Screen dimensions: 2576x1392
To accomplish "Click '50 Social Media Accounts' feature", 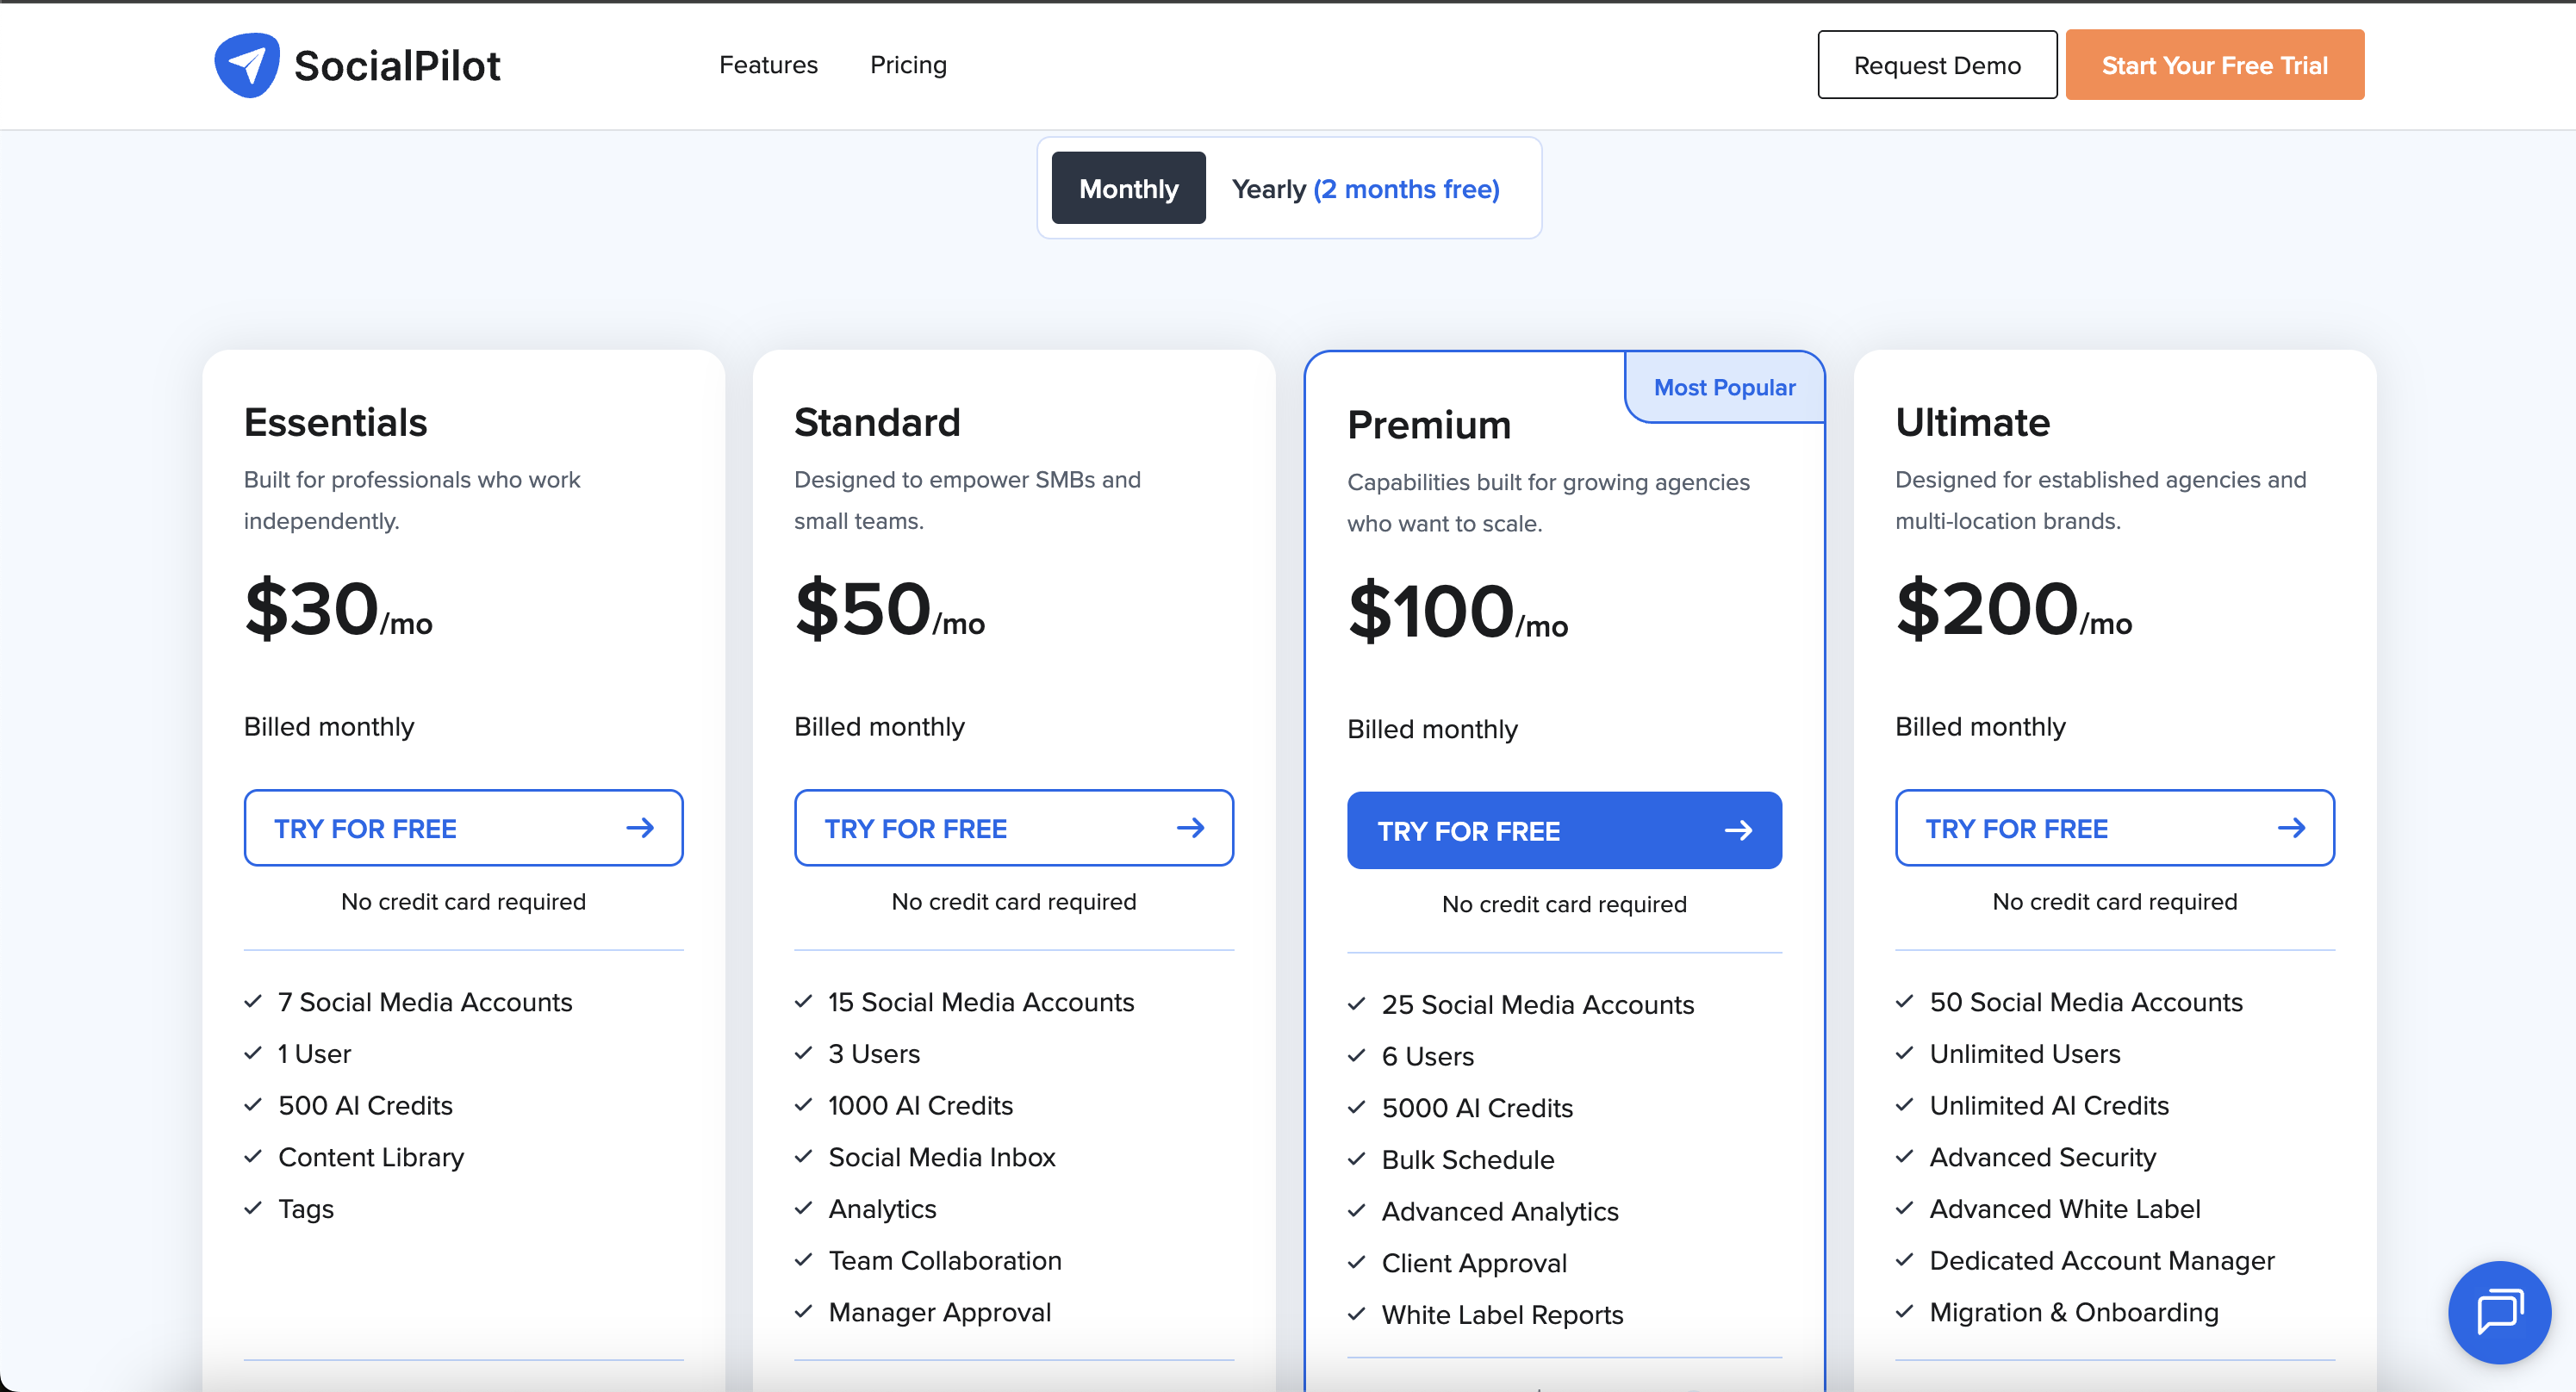I will coord(2086,1002).
